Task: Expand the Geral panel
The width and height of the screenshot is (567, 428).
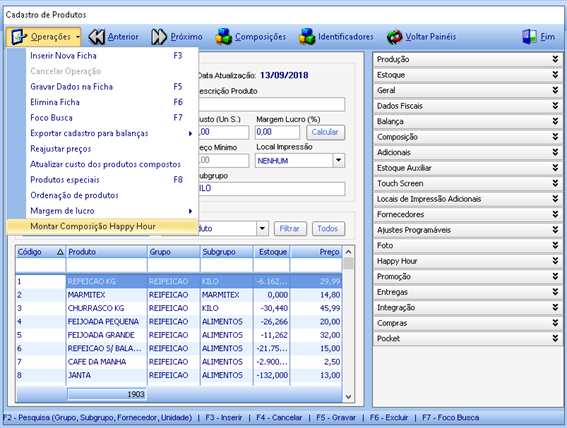Action: [x=467, y=91]
